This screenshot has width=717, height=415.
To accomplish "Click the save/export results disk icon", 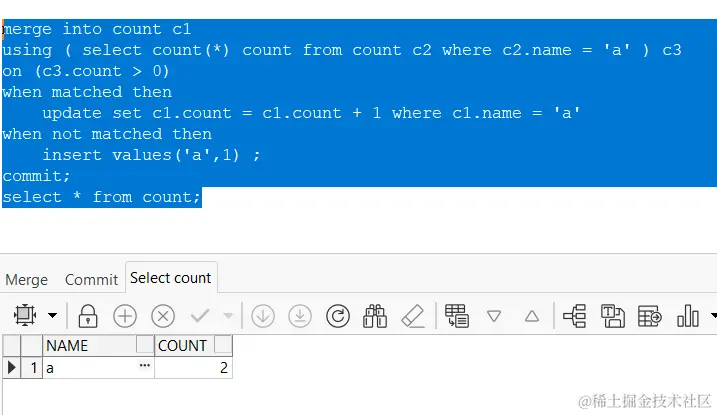I will tap(613, 316).
